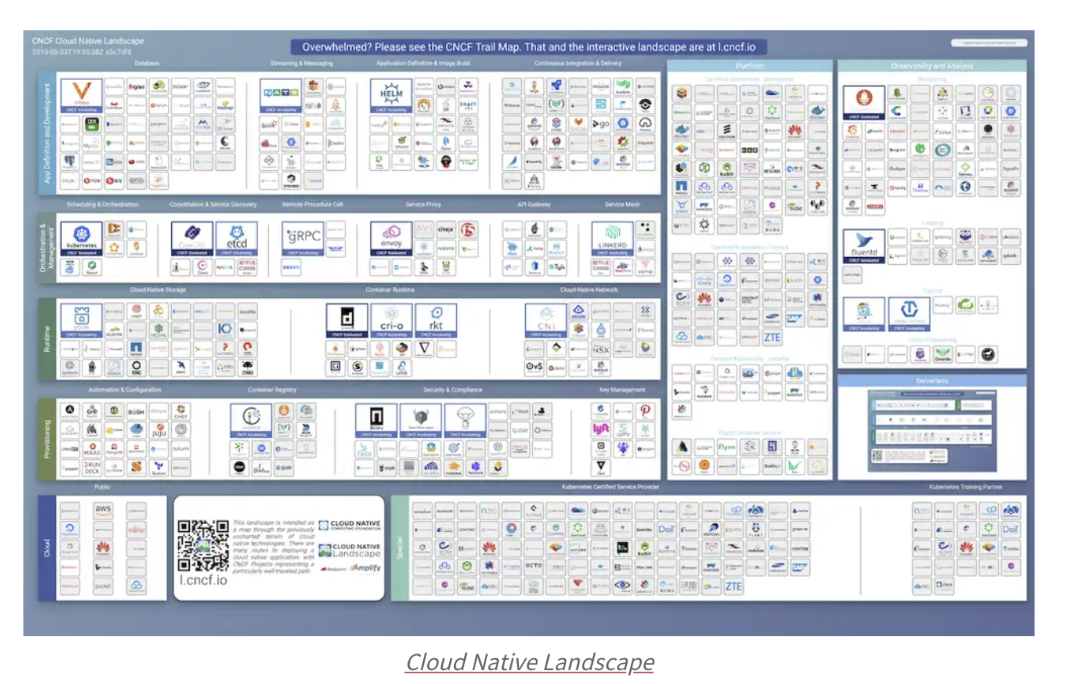Click the rkt logo card
This screenshot has height=684, width=1066.
(x=436, y=321)
